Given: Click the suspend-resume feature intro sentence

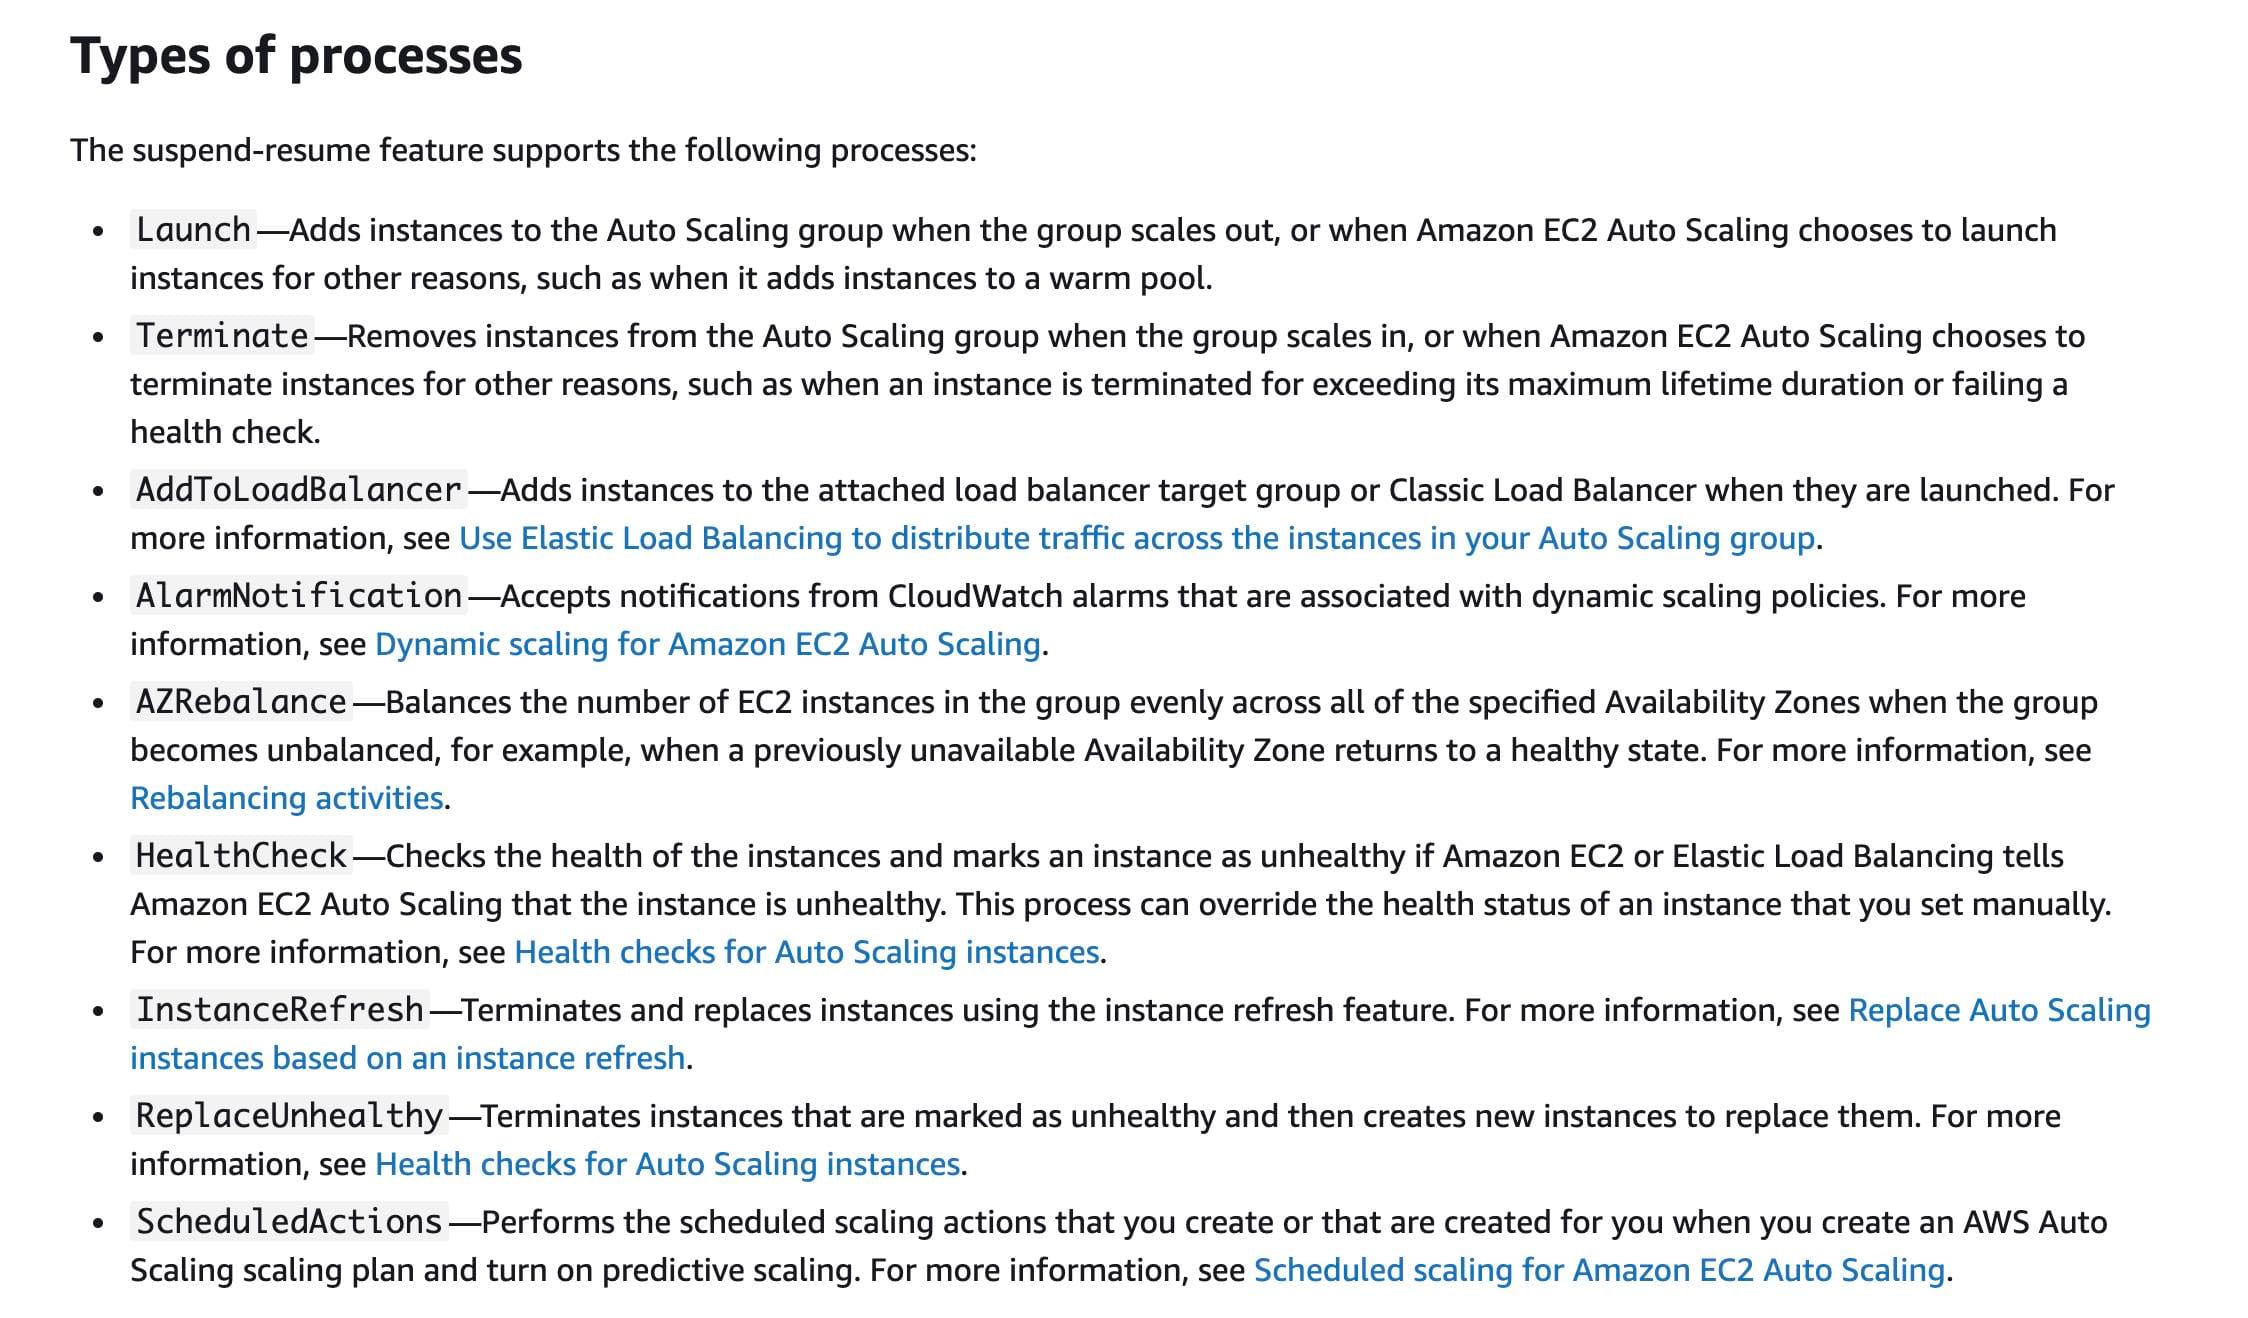Looking at the screenshot, I should pos(523,151).
